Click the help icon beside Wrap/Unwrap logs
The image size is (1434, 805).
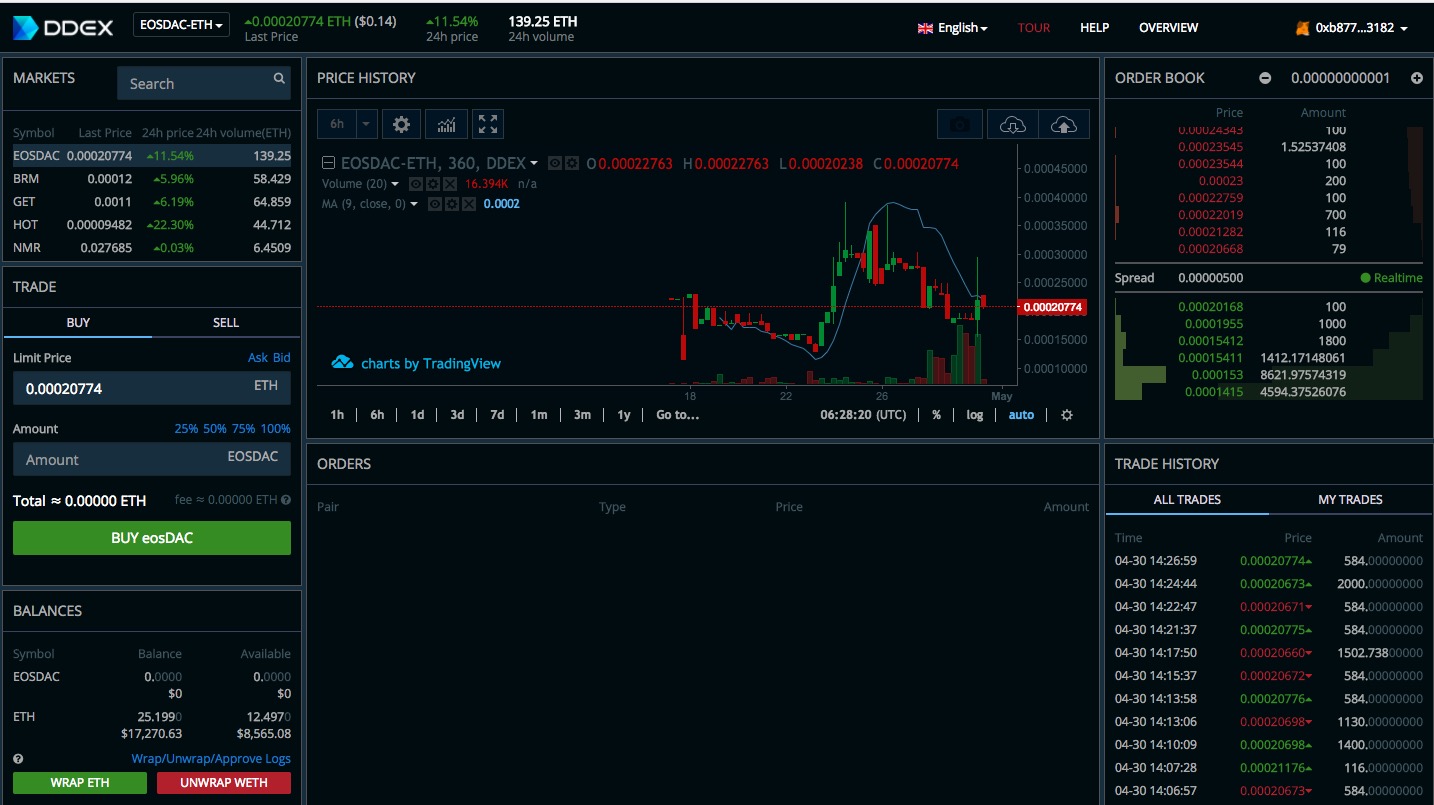coord(18,759)
